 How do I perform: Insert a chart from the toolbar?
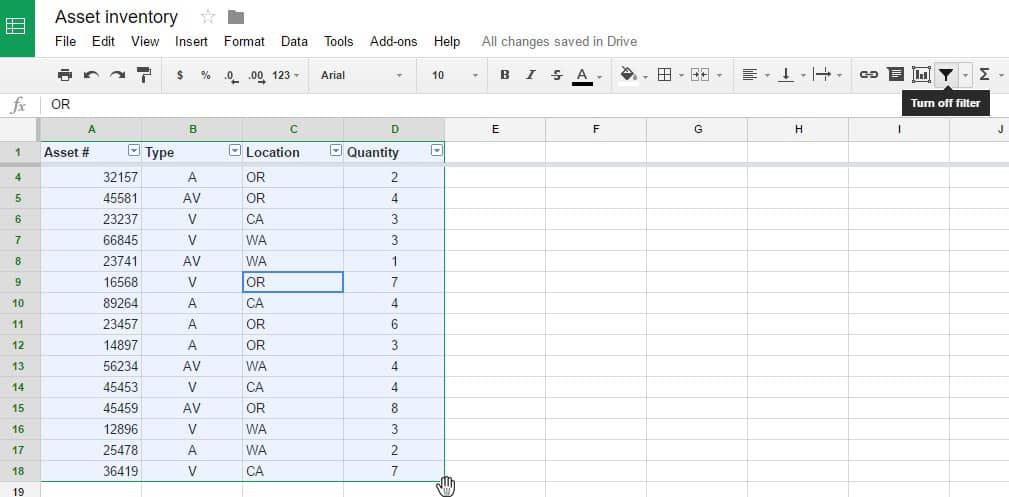[x=920, y=75]
